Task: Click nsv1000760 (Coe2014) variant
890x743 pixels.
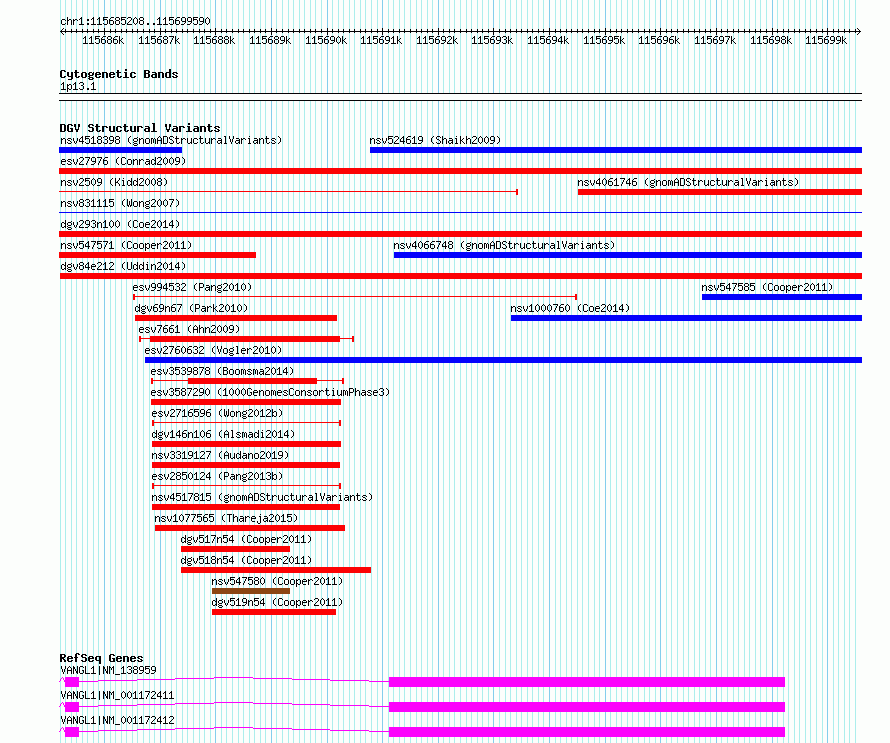Action: [686, 318]
